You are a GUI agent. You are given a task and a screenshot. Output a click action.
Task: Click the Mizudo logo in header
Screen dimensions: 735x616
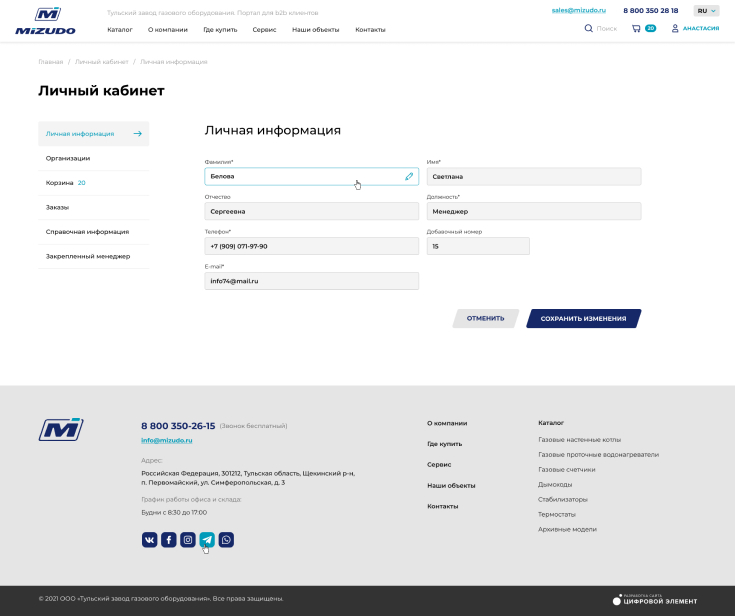[45, 20]
